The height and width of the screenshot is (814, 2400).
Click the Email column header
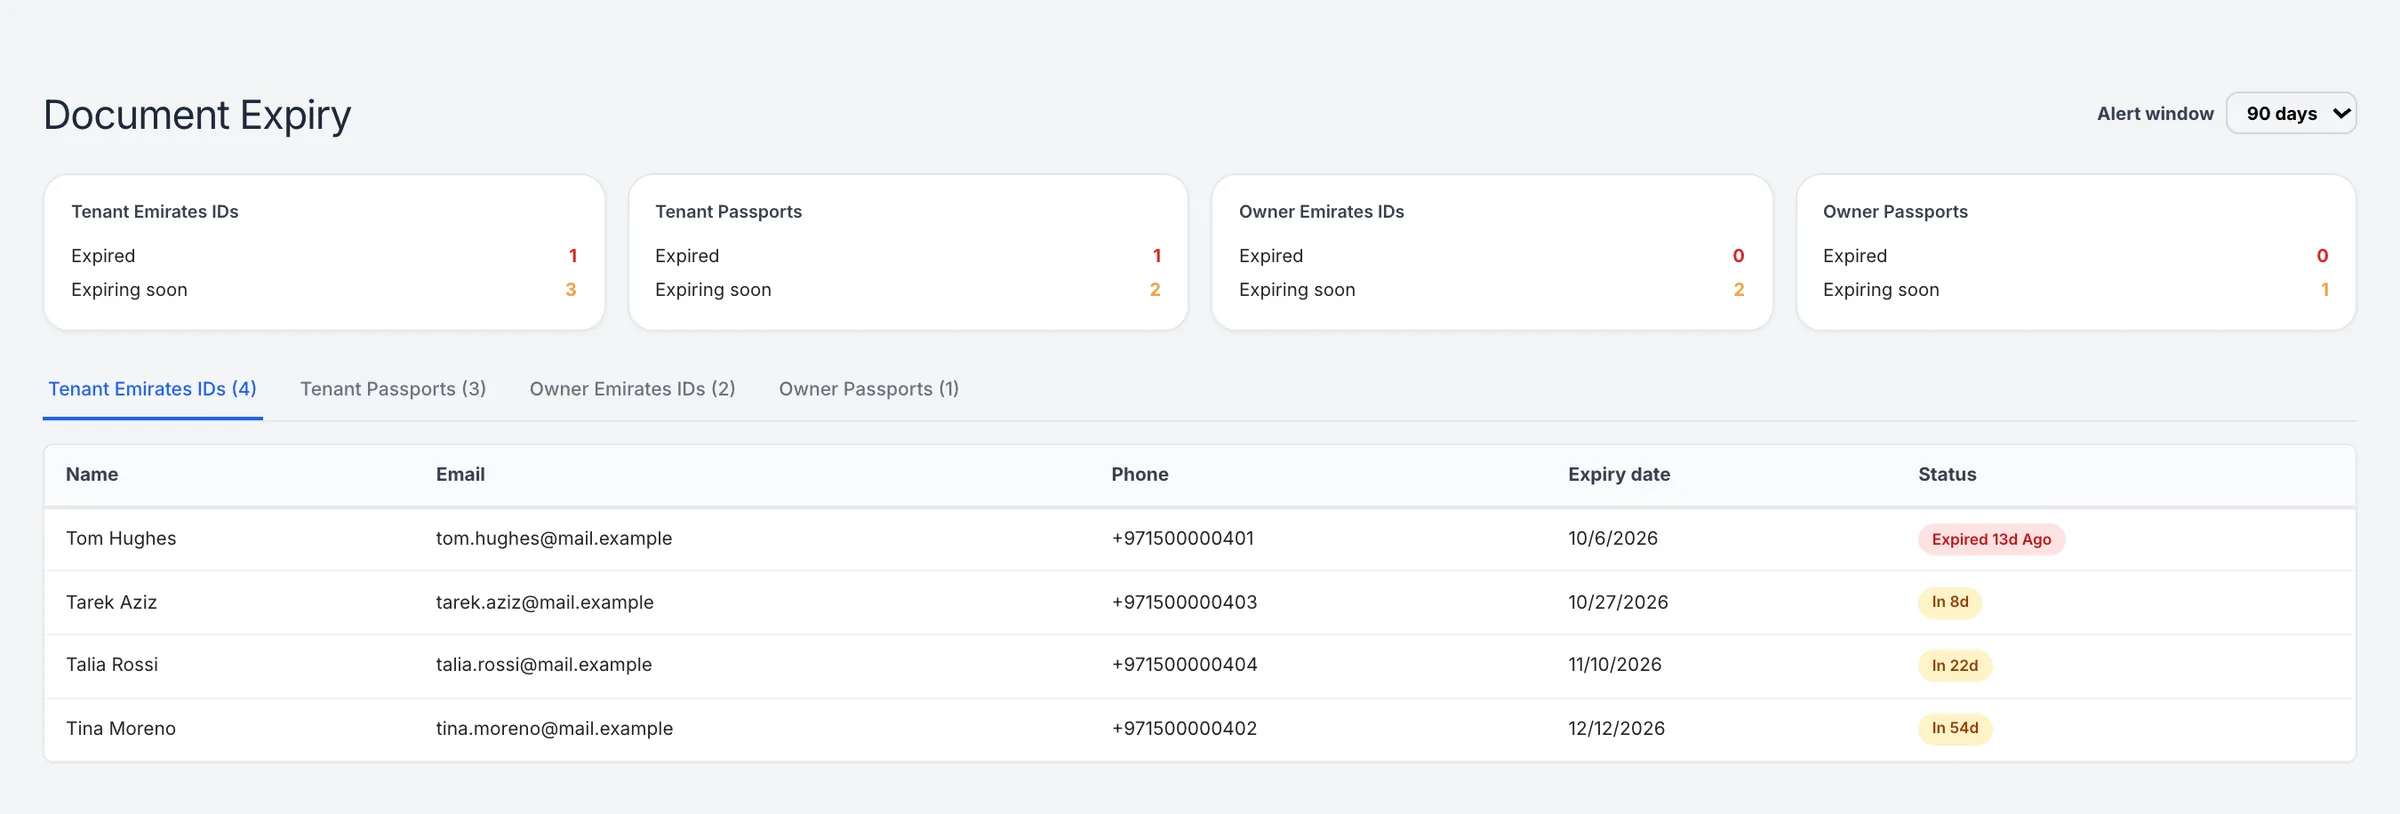point(460,475)
